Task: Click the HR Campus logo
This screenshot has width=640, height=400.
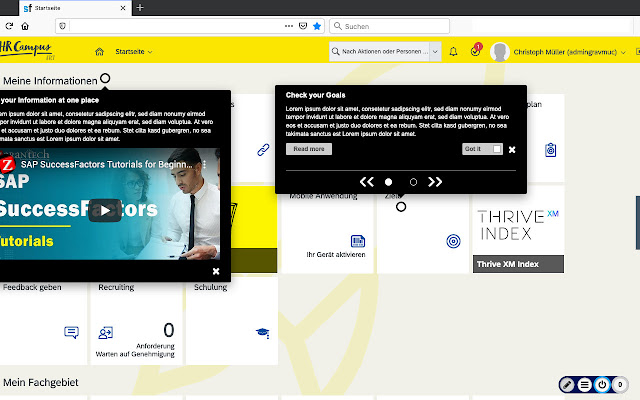Action: click(x=27, y=50)
